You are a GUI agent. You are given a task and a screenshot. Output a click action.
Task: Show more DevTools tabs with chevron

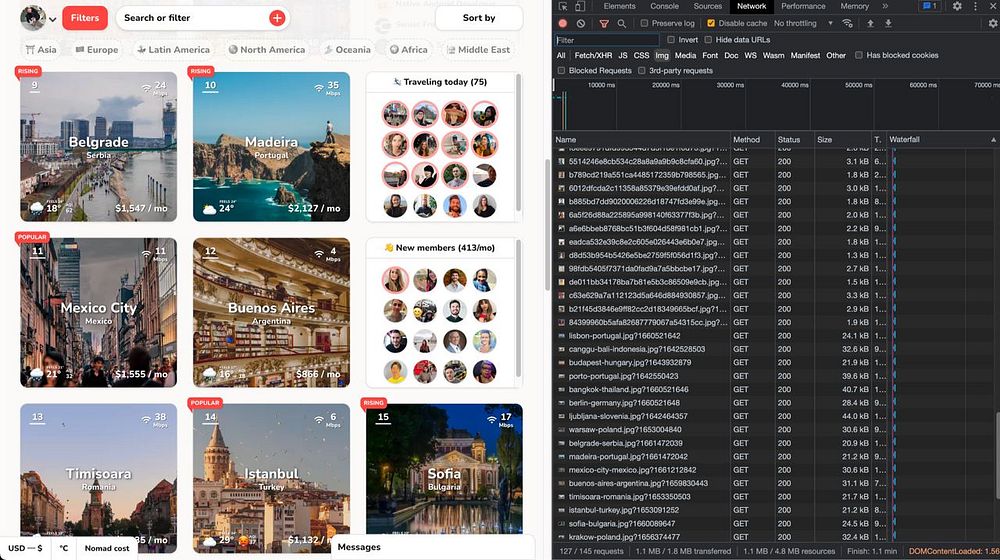click(884, 6)
